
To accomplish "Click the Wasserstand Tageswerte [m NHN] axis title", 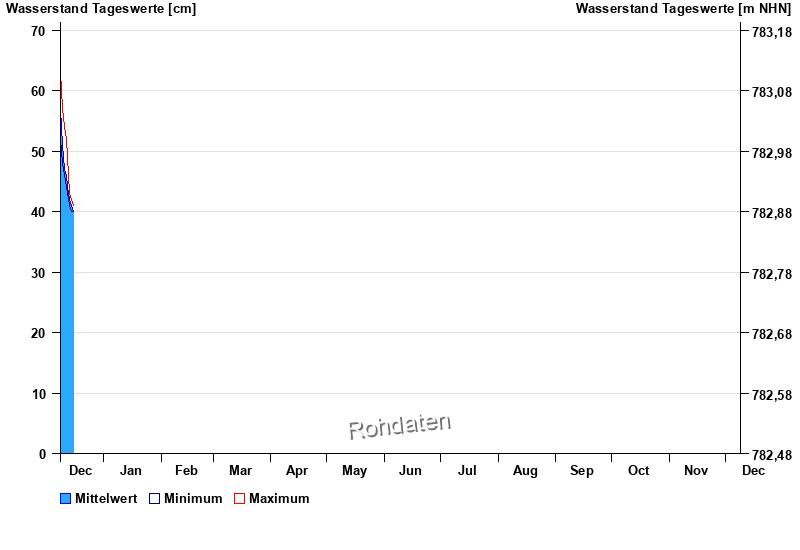I will 684,9.
